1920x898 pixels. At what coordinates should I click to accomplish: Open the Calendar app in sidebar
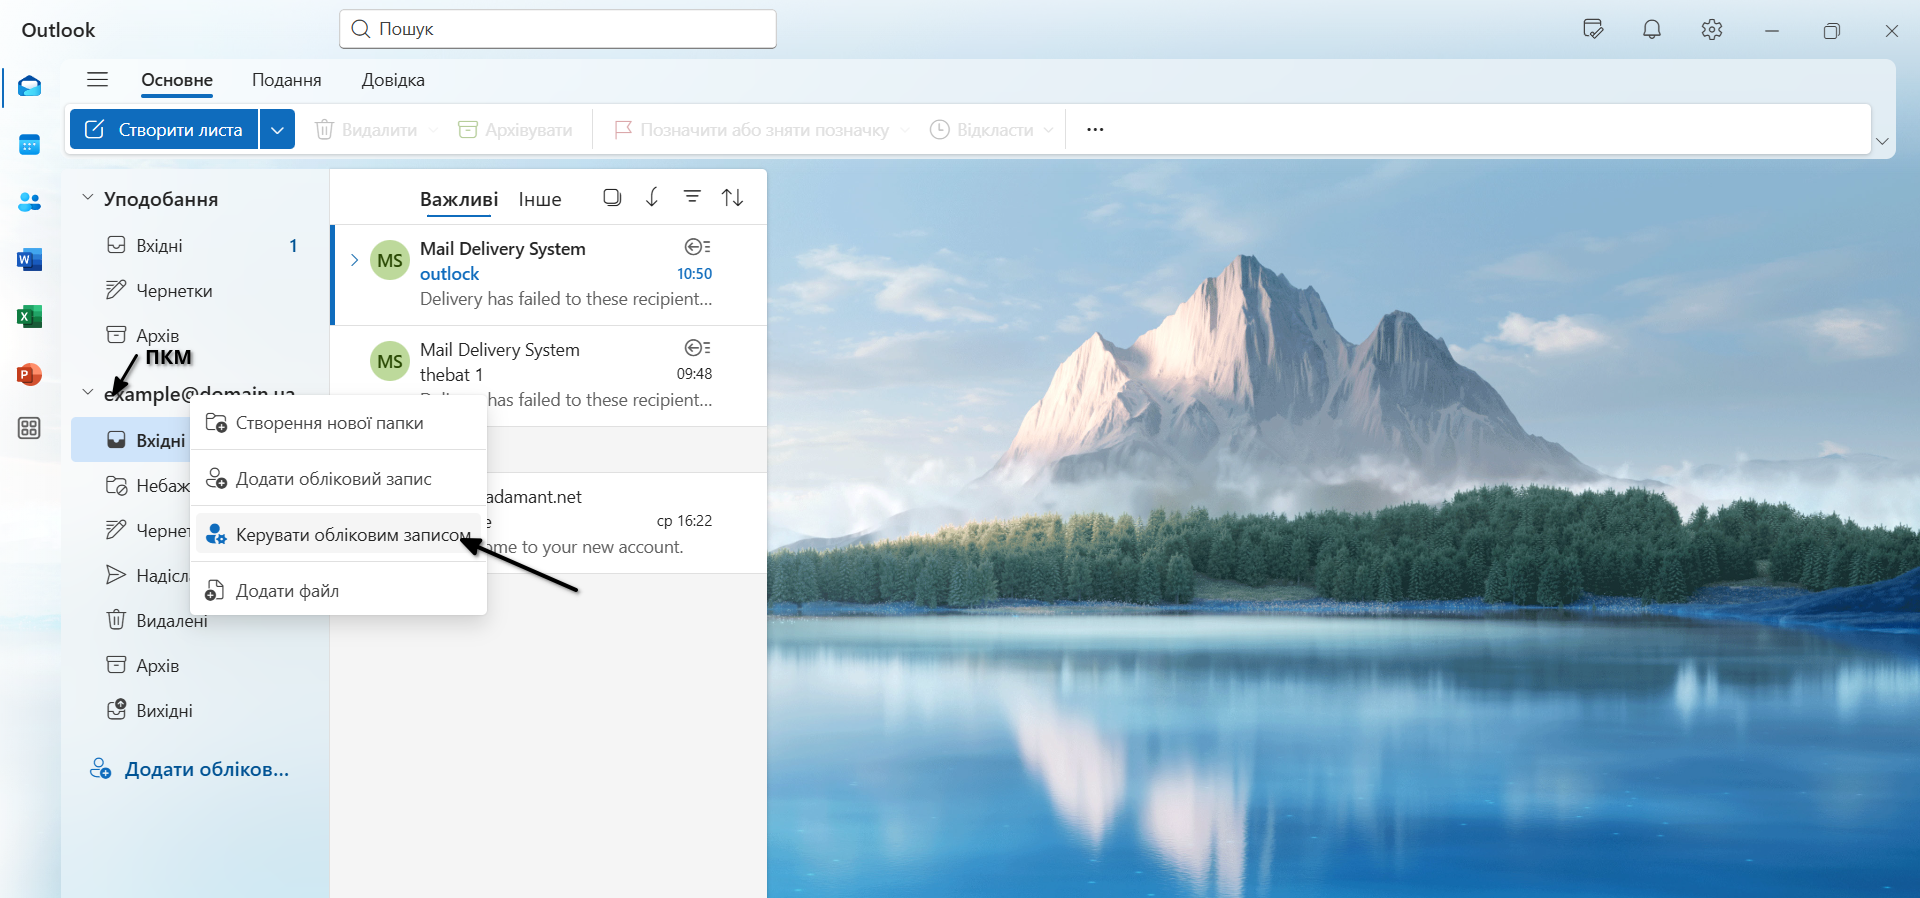(x=29, y=145)
